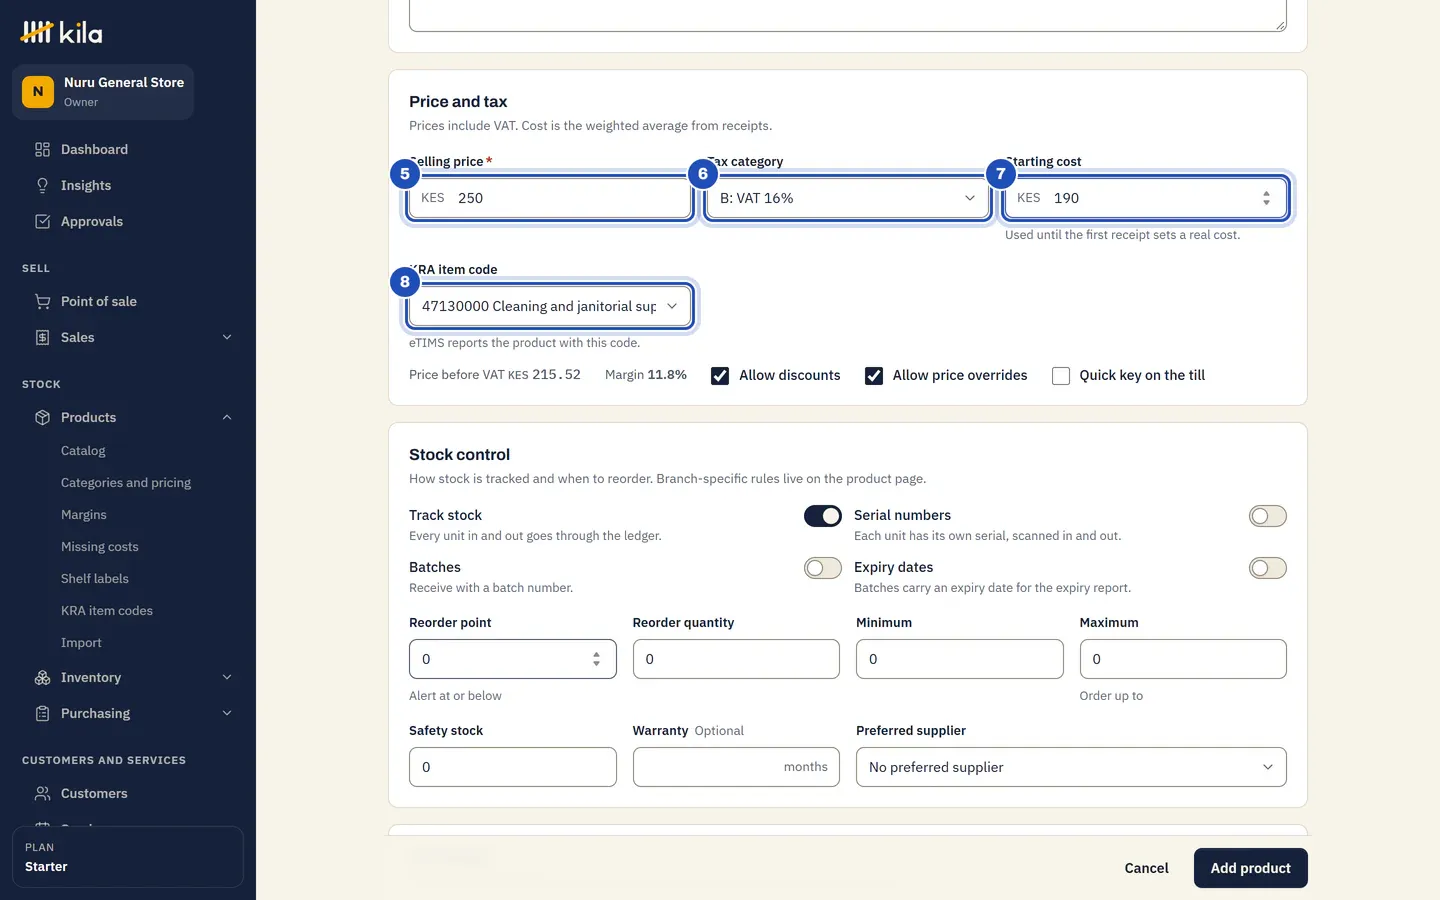This screenshot has height=900, width=1440.
Task: Click the Selling price input field
Action: pyautogui.click(x=550, y=198)
